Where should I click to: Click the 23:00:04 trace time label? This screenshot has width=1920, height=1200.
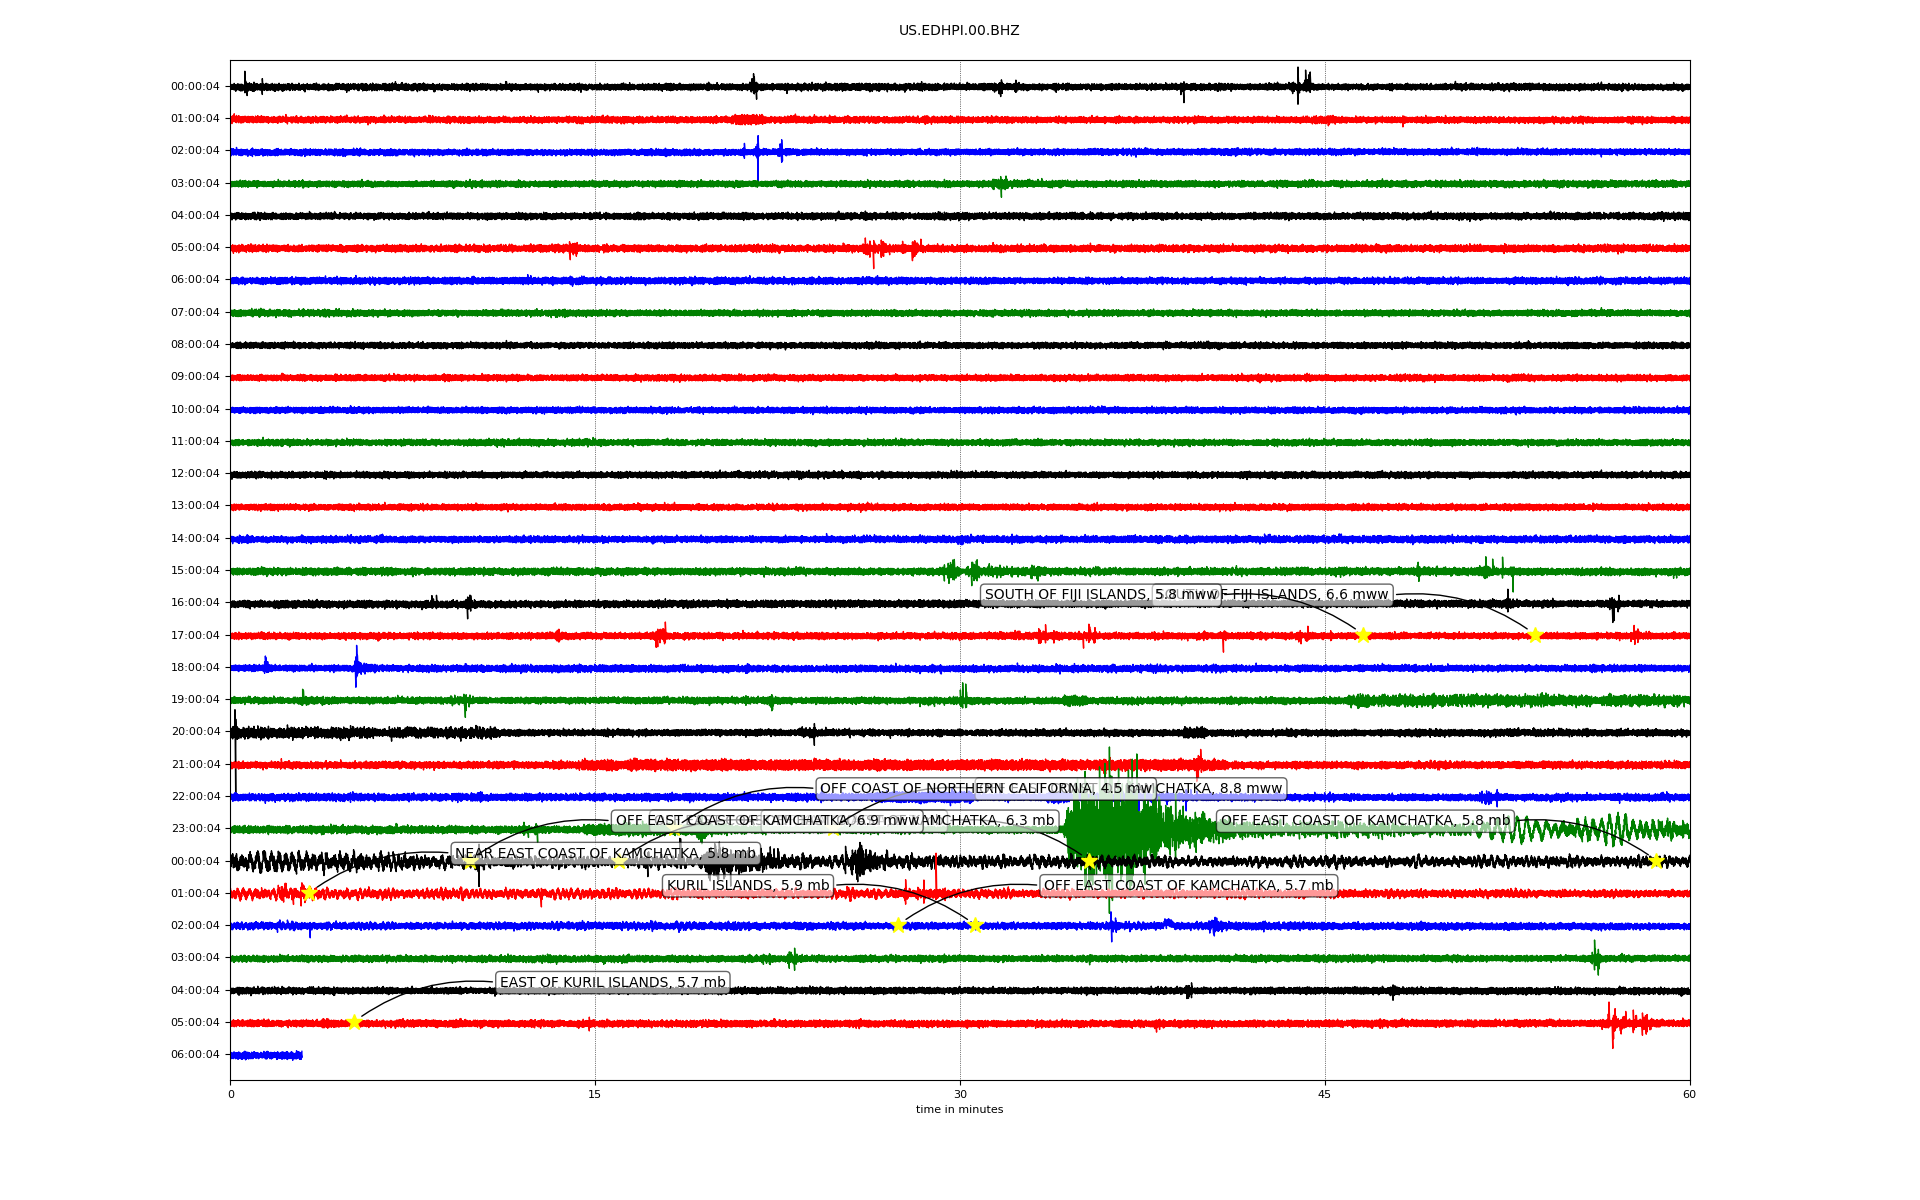pyautogui.click(x=195, y=829)
